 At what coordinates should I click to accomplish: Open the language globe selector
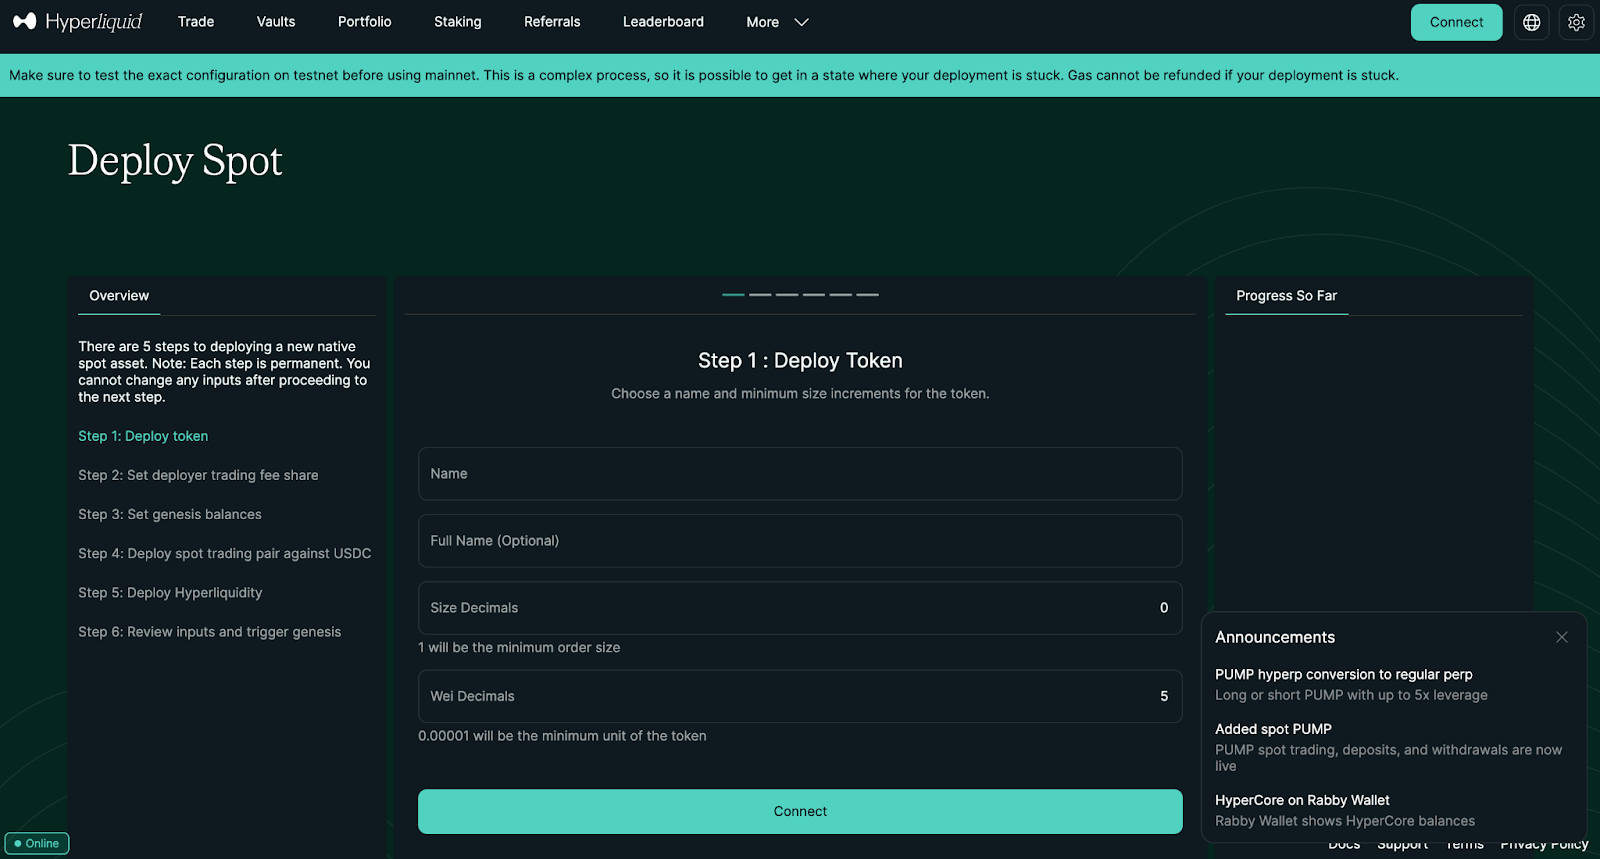click(1531, 22)
